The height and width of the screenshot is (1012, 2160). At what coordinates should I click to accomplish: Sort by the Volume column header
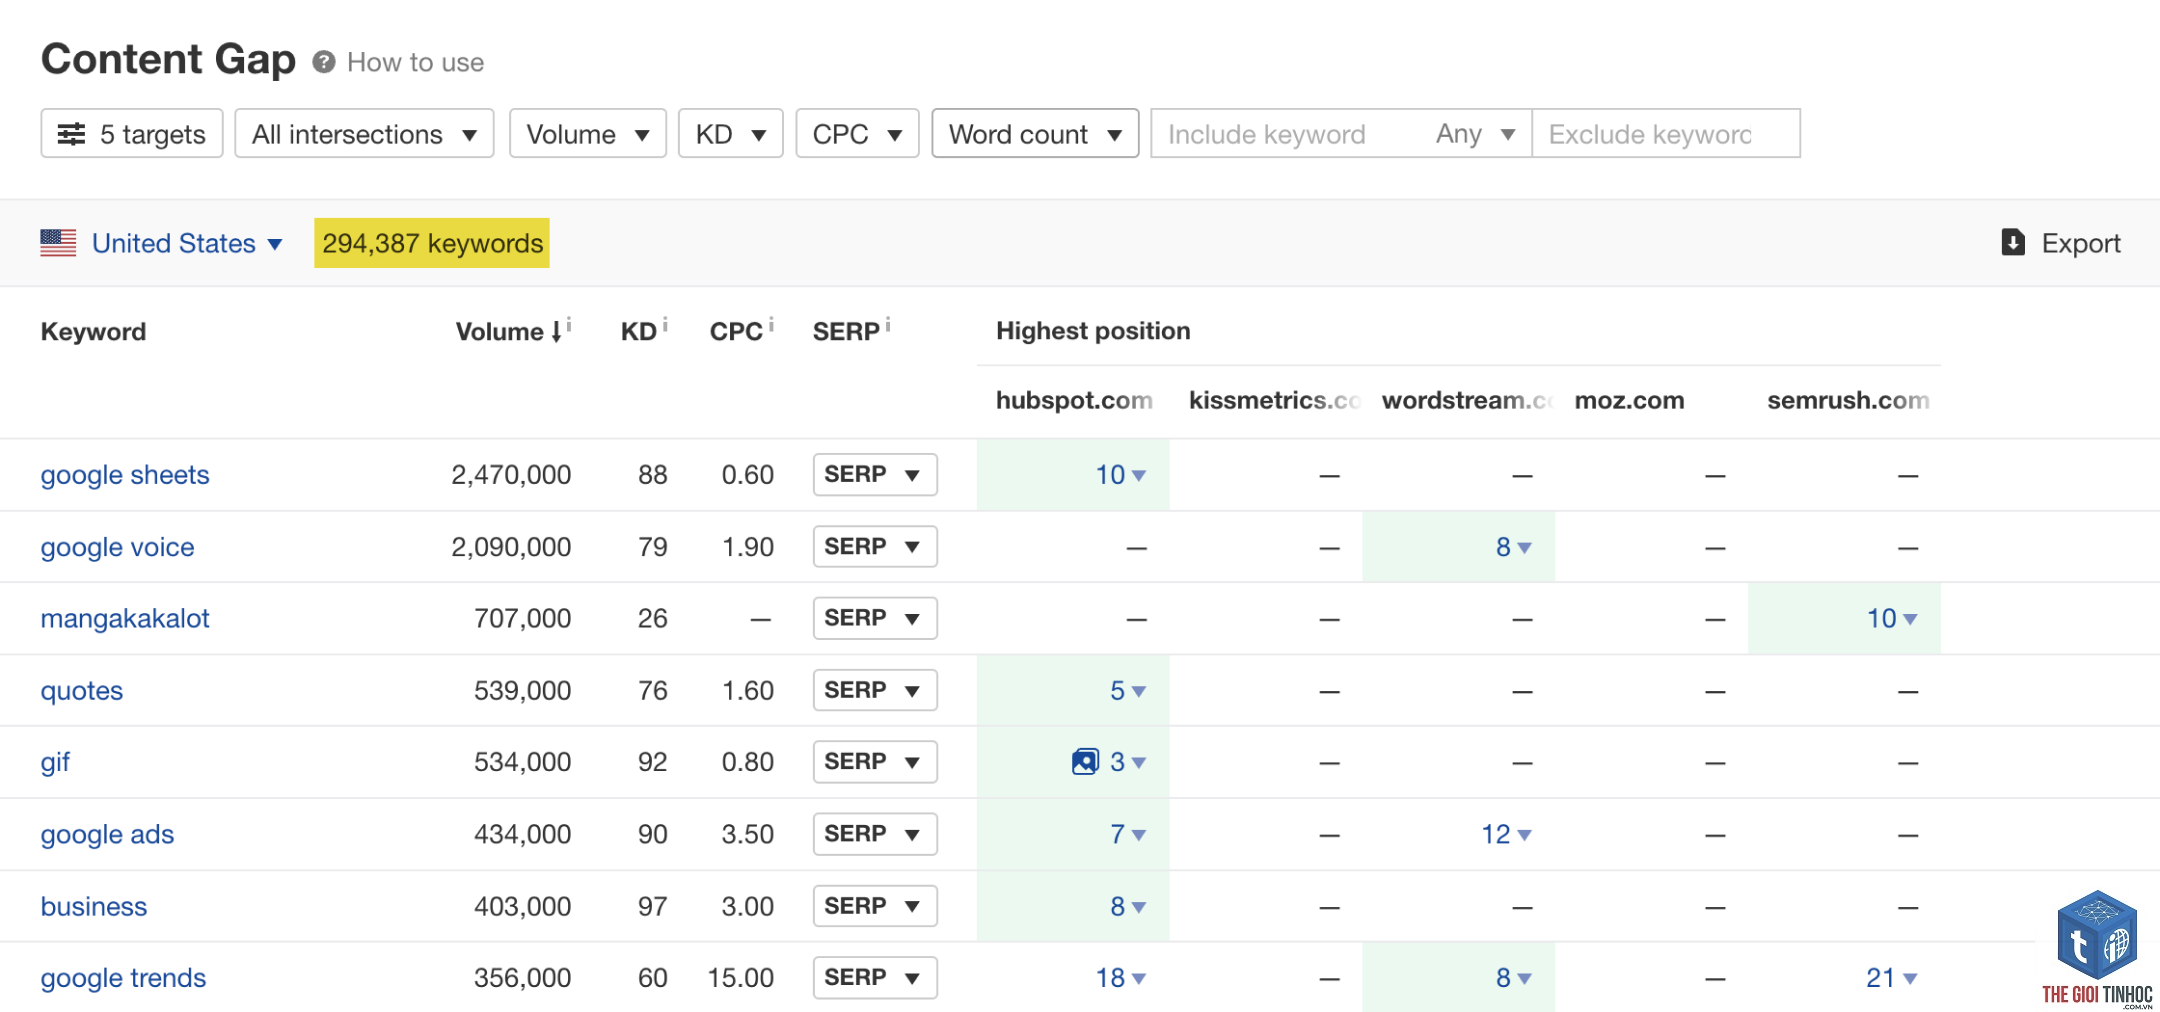coord(509,332)
